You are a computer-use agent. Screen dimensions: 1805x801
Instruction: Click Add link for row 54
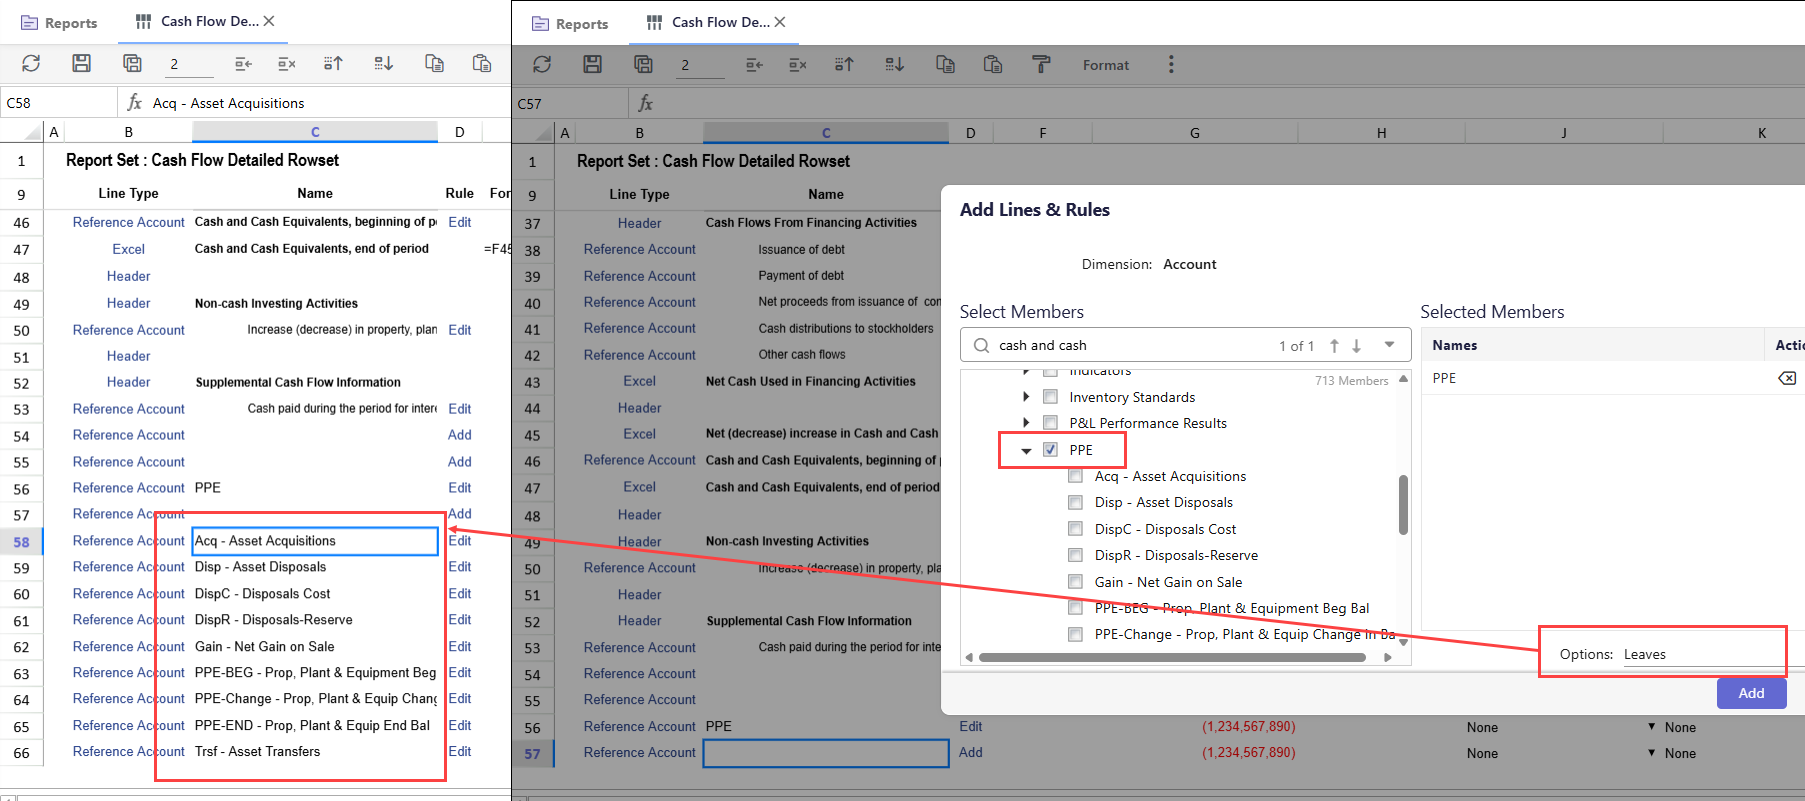[460, 435]
